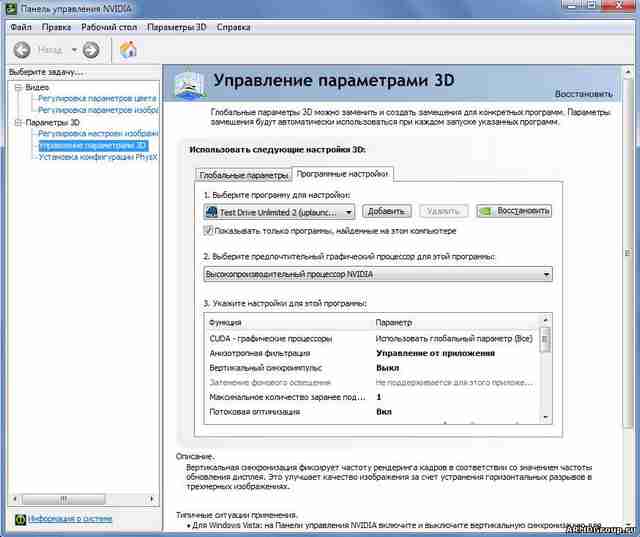This screenshot has height=537, width=640.
Task: Change Потоковая оптимизация value Вкл
Action: coord(384,412)
